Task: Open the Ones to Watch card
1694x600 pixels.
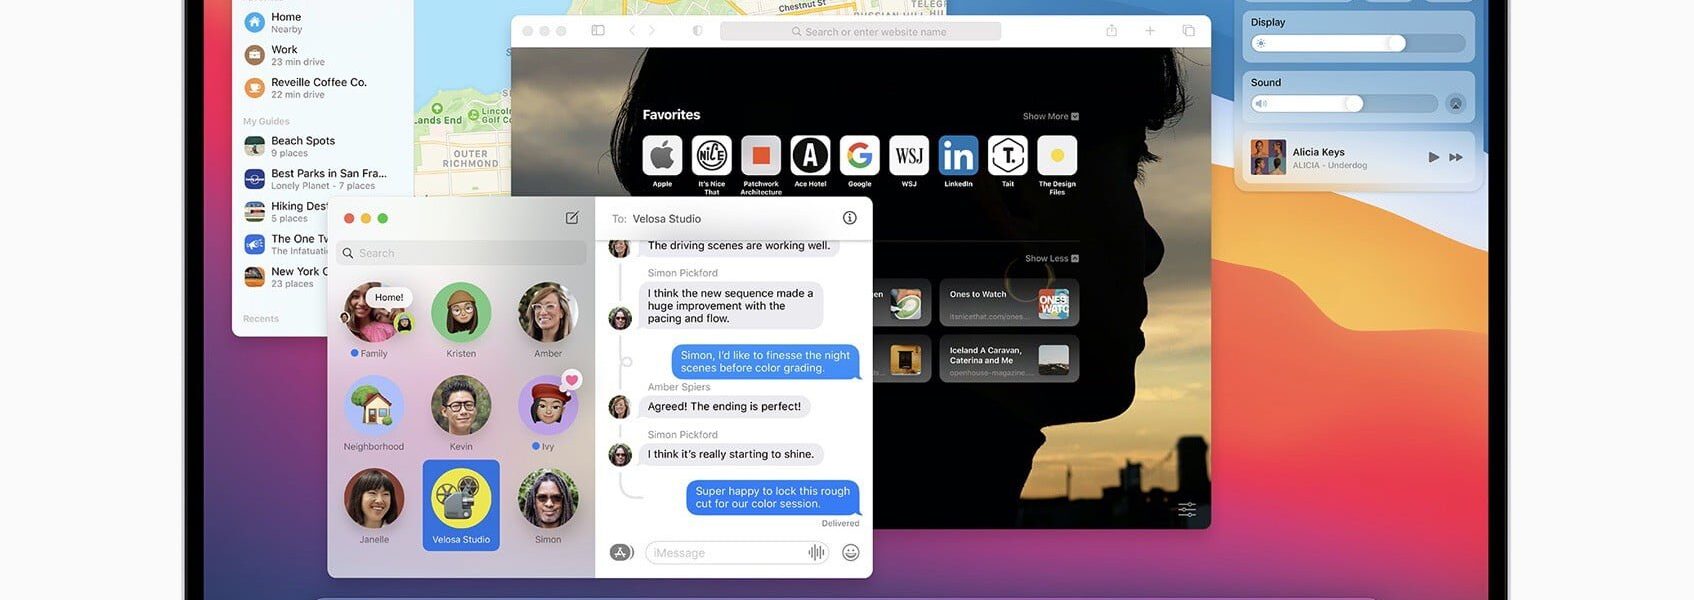Action: pos(1009,303)
